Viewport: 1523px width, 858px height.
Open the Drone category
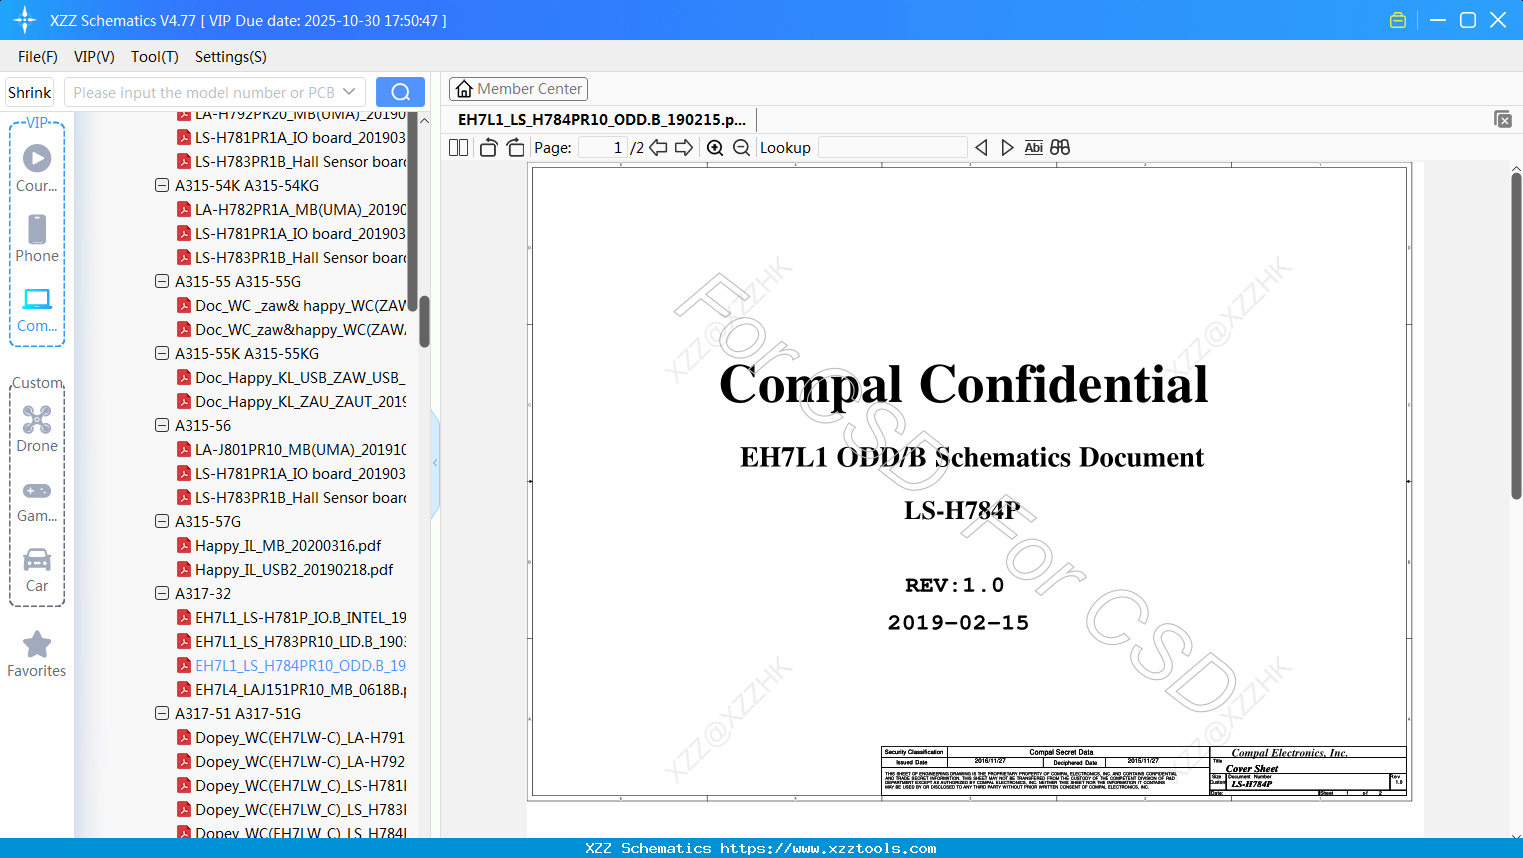pos(37,429)
